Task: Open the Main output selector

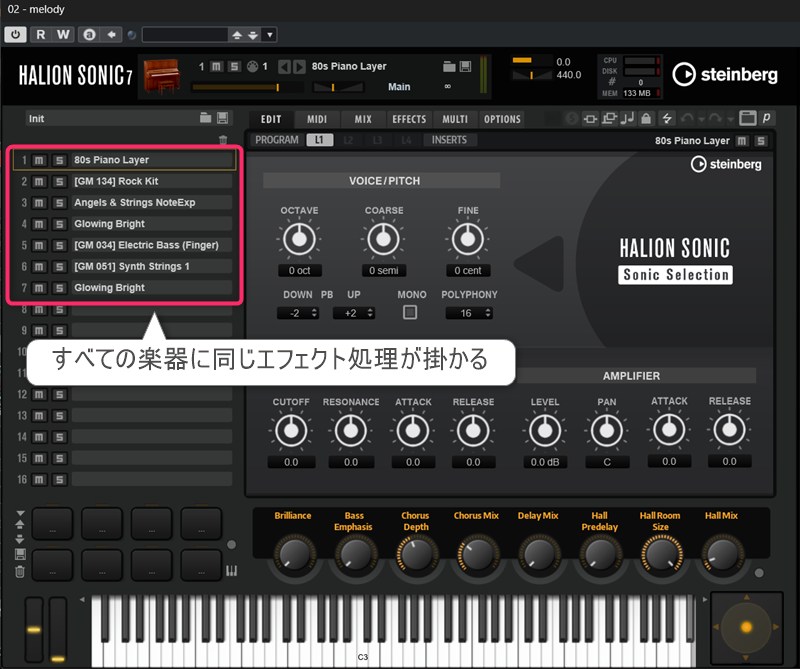Action: (x=398, y=87)
